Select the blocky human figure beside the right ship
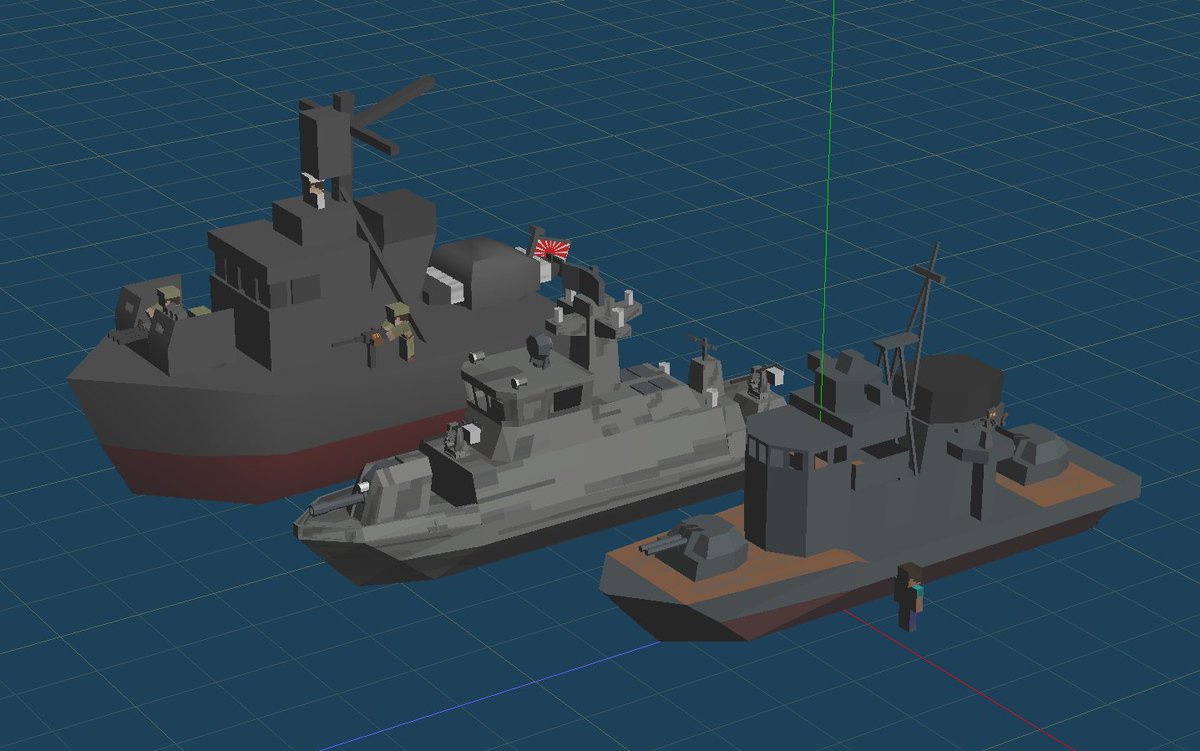 click(x=911, y=598)
